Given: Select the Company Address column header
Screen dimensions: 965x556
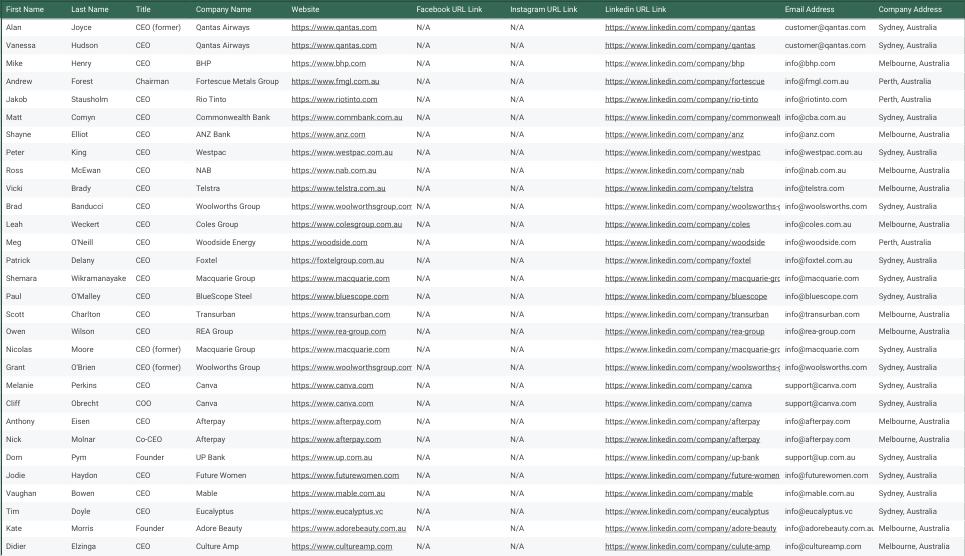Looking at the screenshot, I should tap(910, 9).
